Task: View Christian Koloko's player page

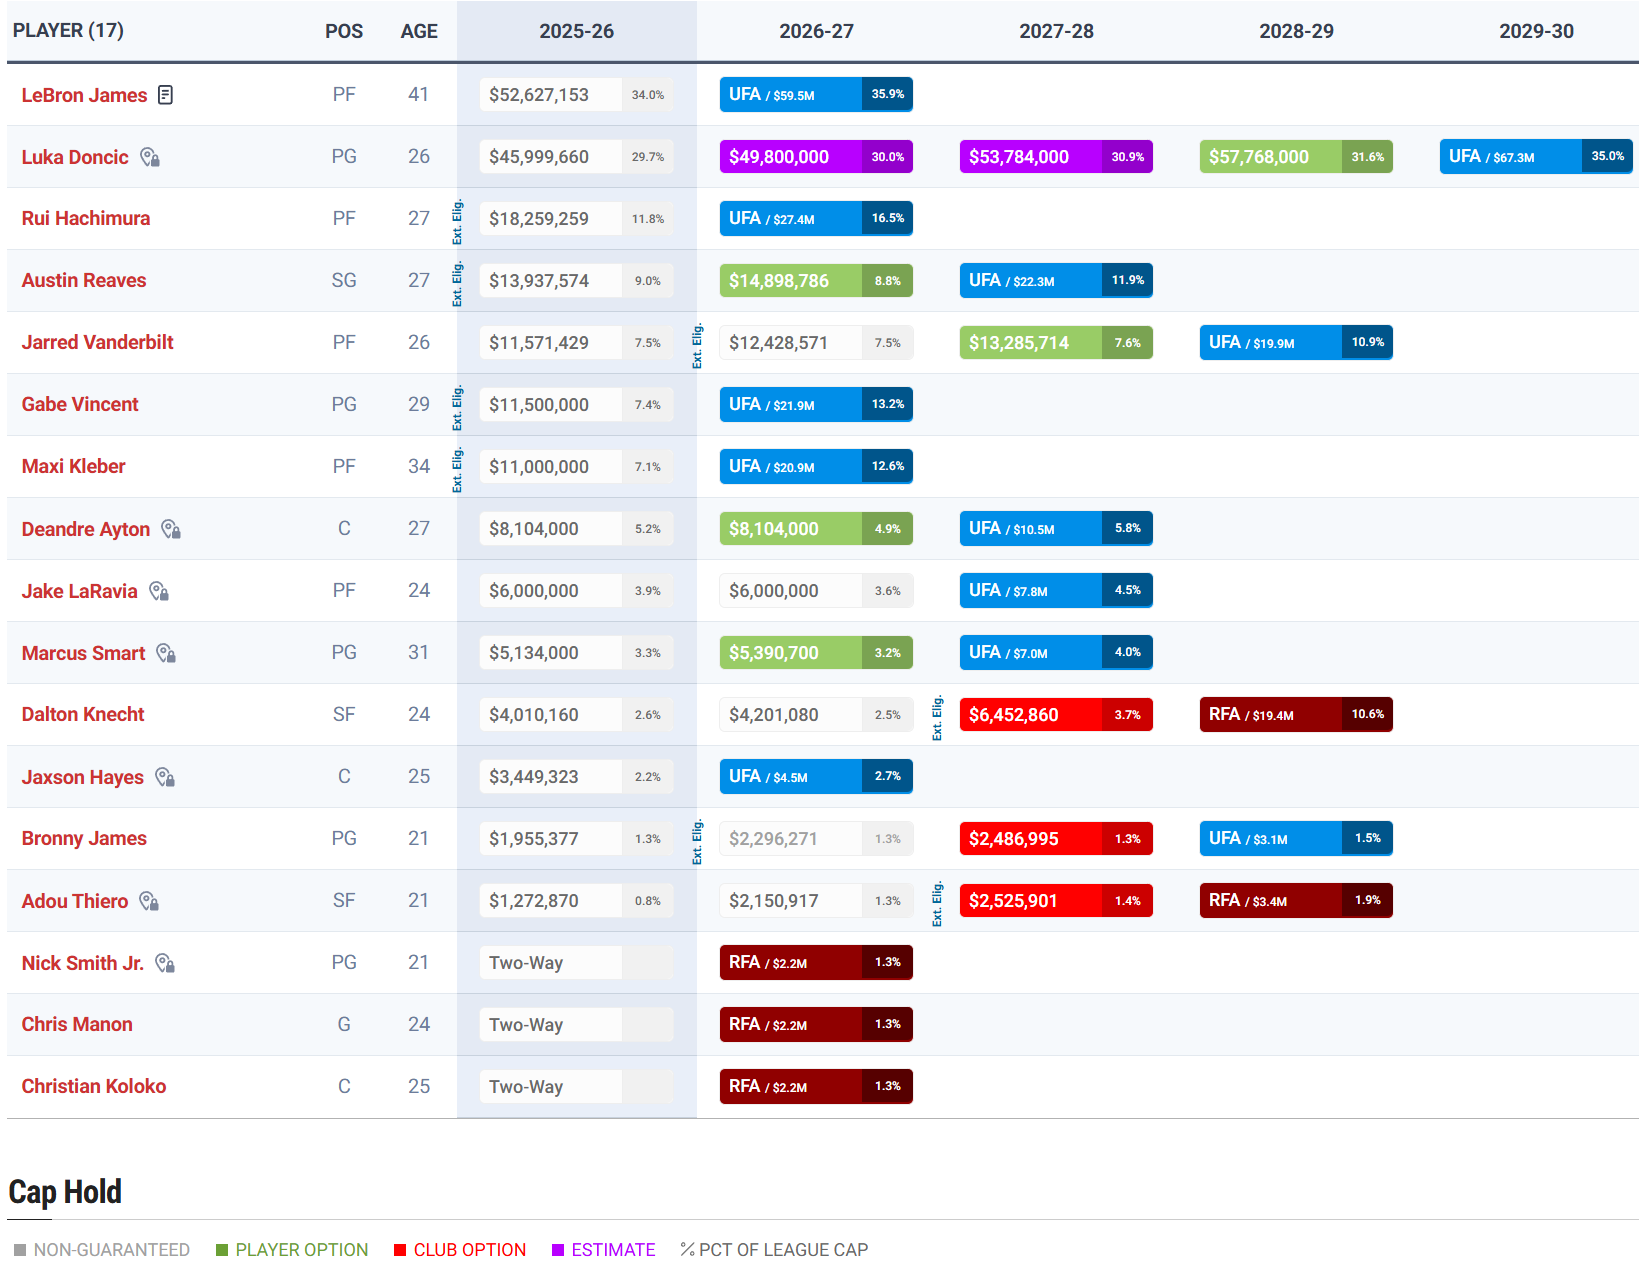Action: coord(94,1087)
